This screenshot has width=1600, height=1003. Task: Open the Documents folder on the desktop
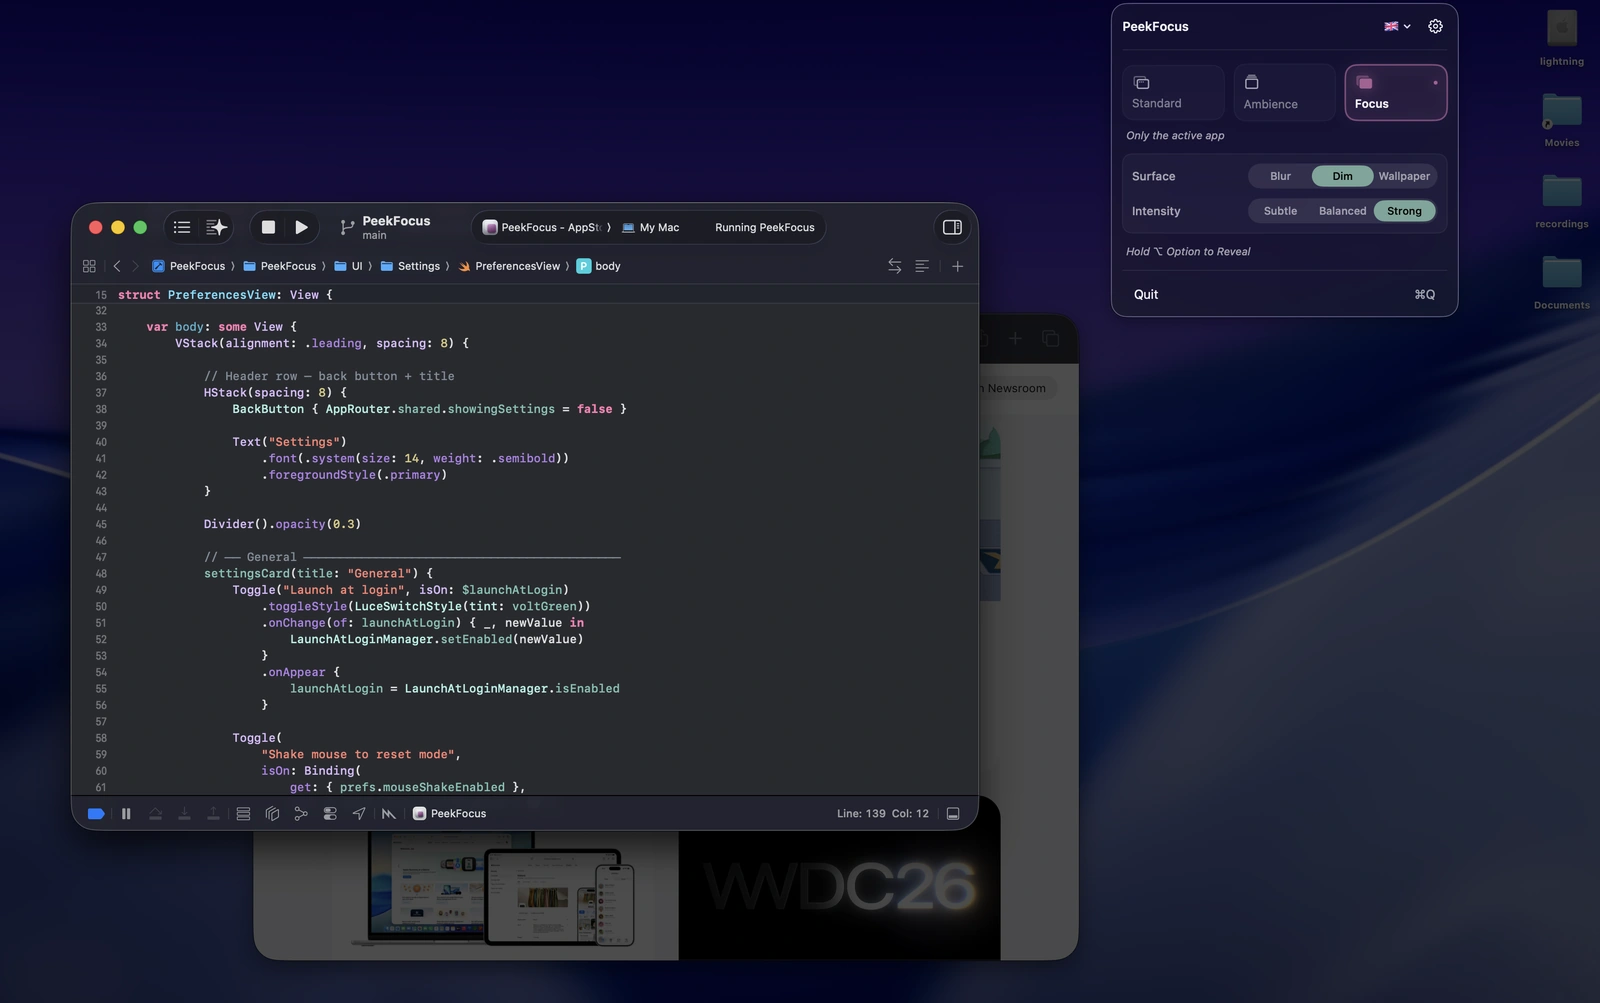click(x=1561, y=283)
